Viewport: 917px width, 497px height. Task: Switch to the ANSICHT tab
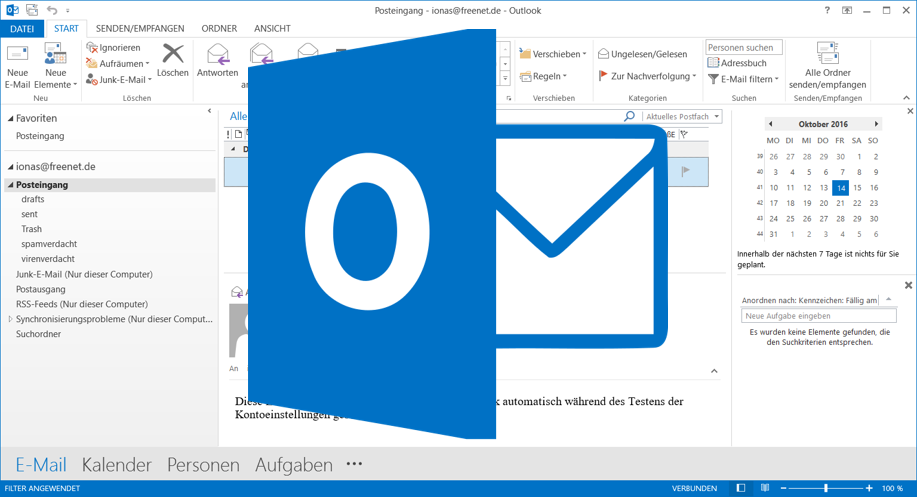(272, 28)
